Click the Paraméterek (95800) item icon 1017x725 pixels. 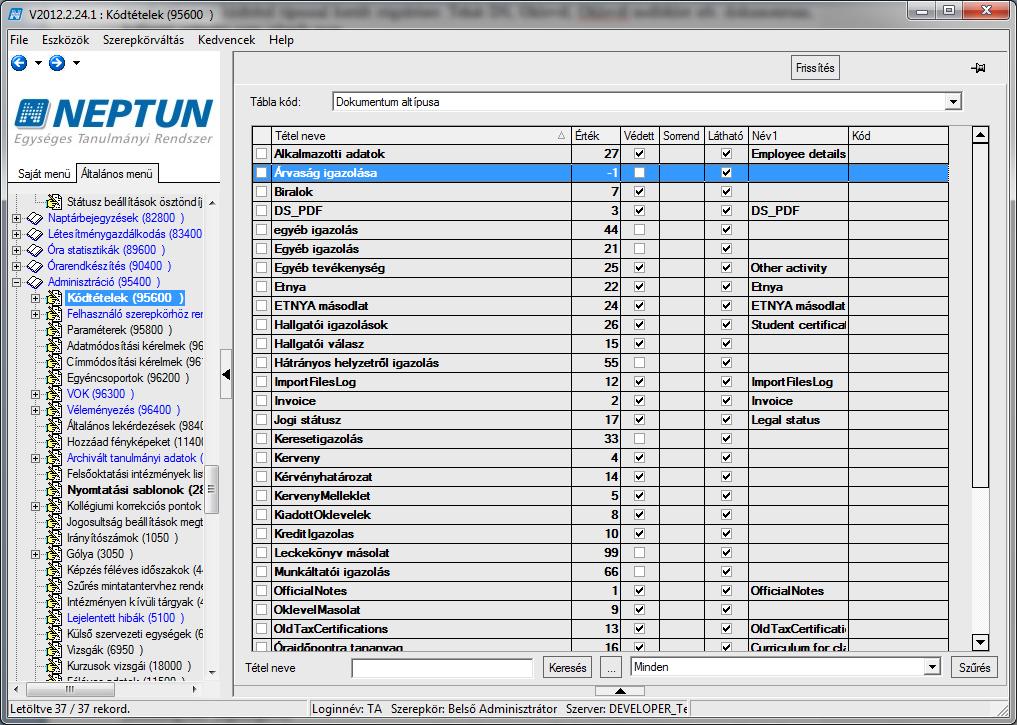pos(54,330)
